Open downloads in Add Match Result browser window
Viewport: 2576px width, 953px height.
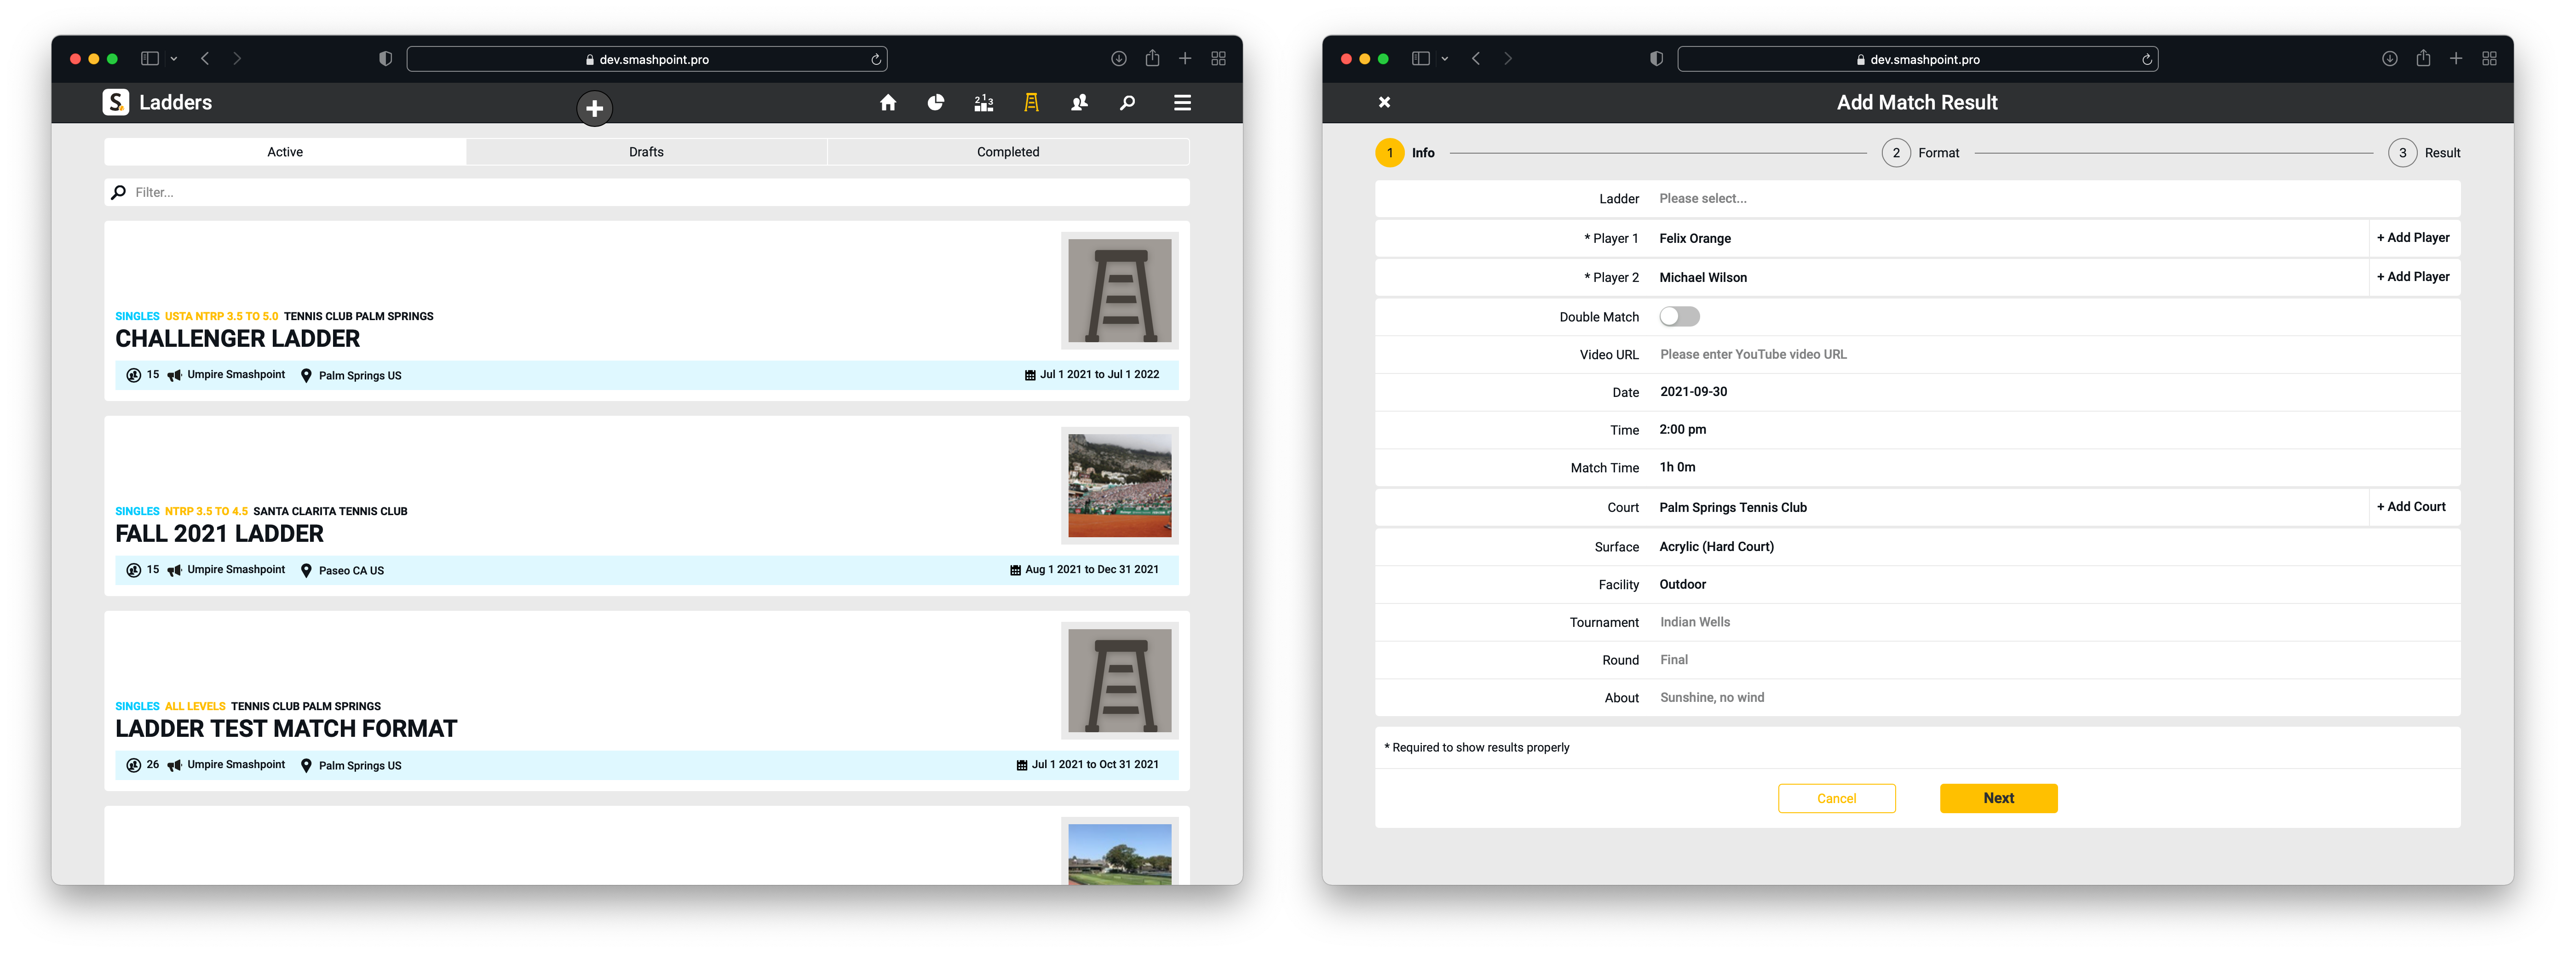(x=2390, y=59)
